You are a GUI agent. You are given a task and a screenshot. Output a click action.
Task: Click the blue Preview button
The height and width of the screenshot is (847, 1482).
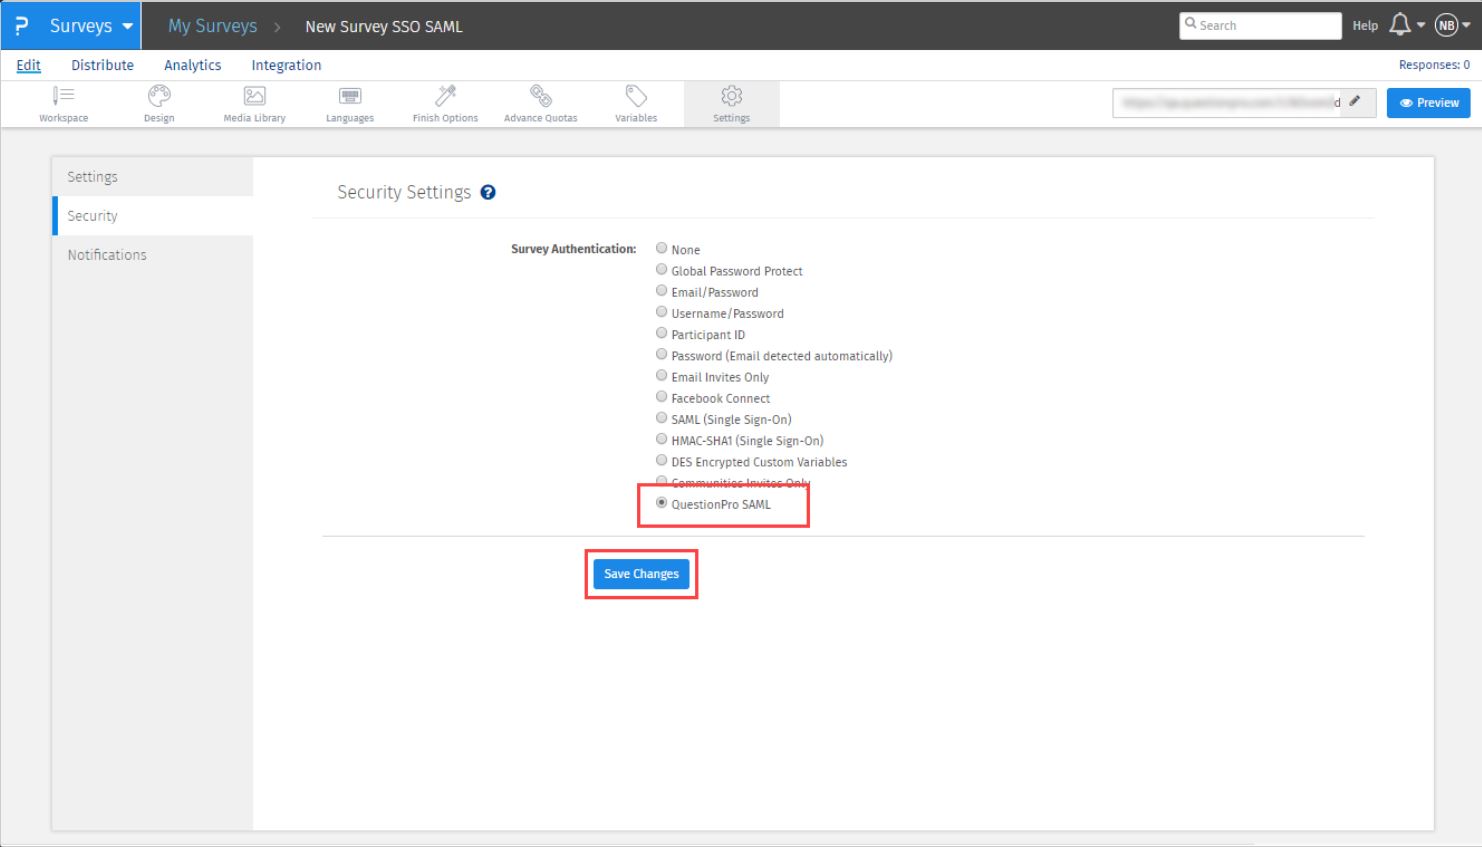pos(1428,103)
